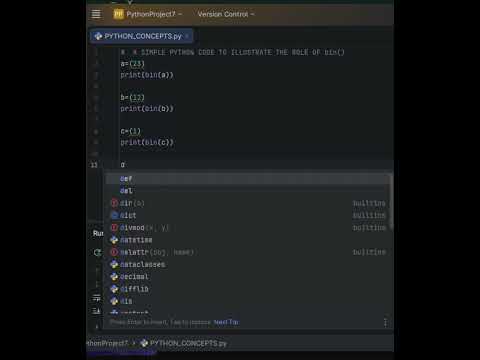Click the PythonProject7 breadcrumb at bottom
480x360 pixels.
tap(107, 343)
